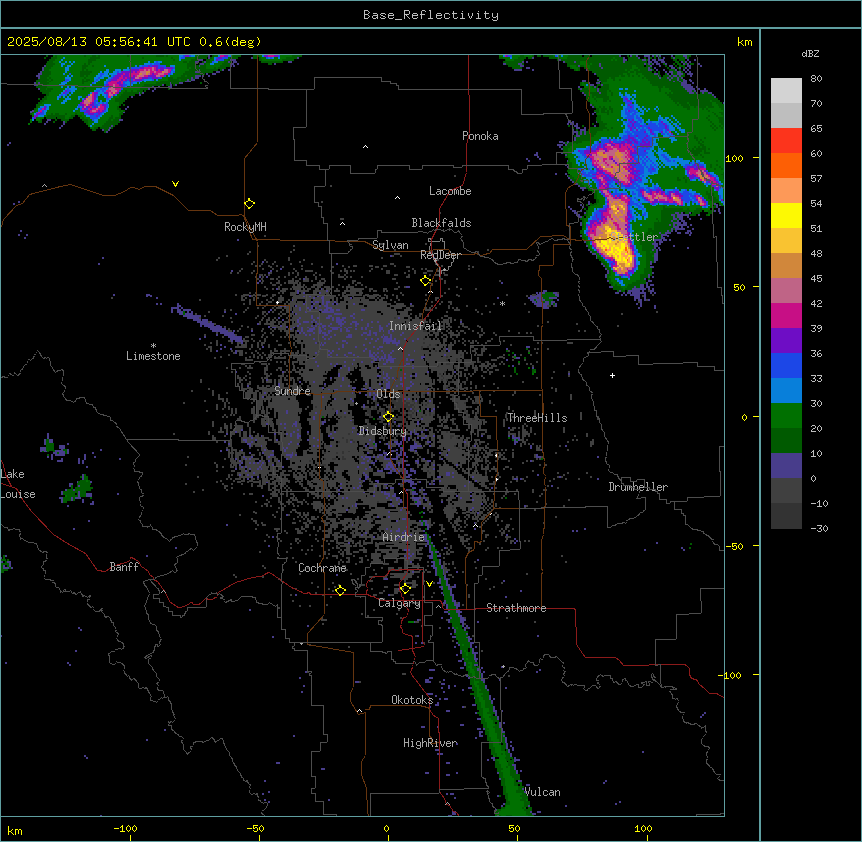Click the Stettler label over the storm
The height and width of the screenshot is (842, 862).
click(633, 237)
